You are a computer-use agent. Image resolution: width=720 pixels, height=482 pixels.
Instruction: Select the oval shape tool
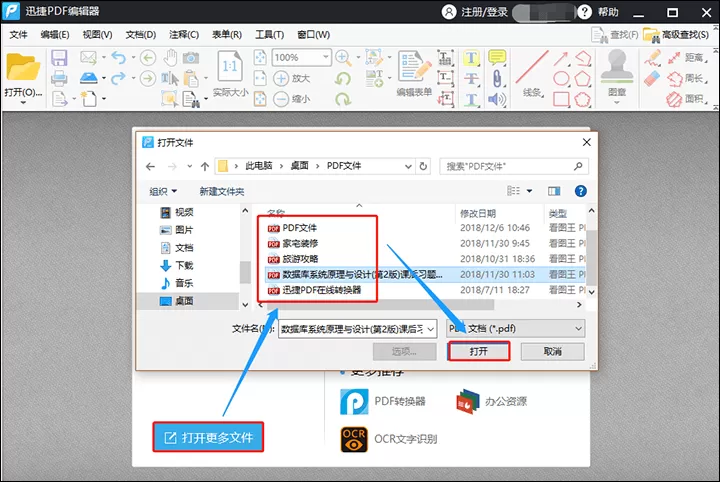point(561,78)
